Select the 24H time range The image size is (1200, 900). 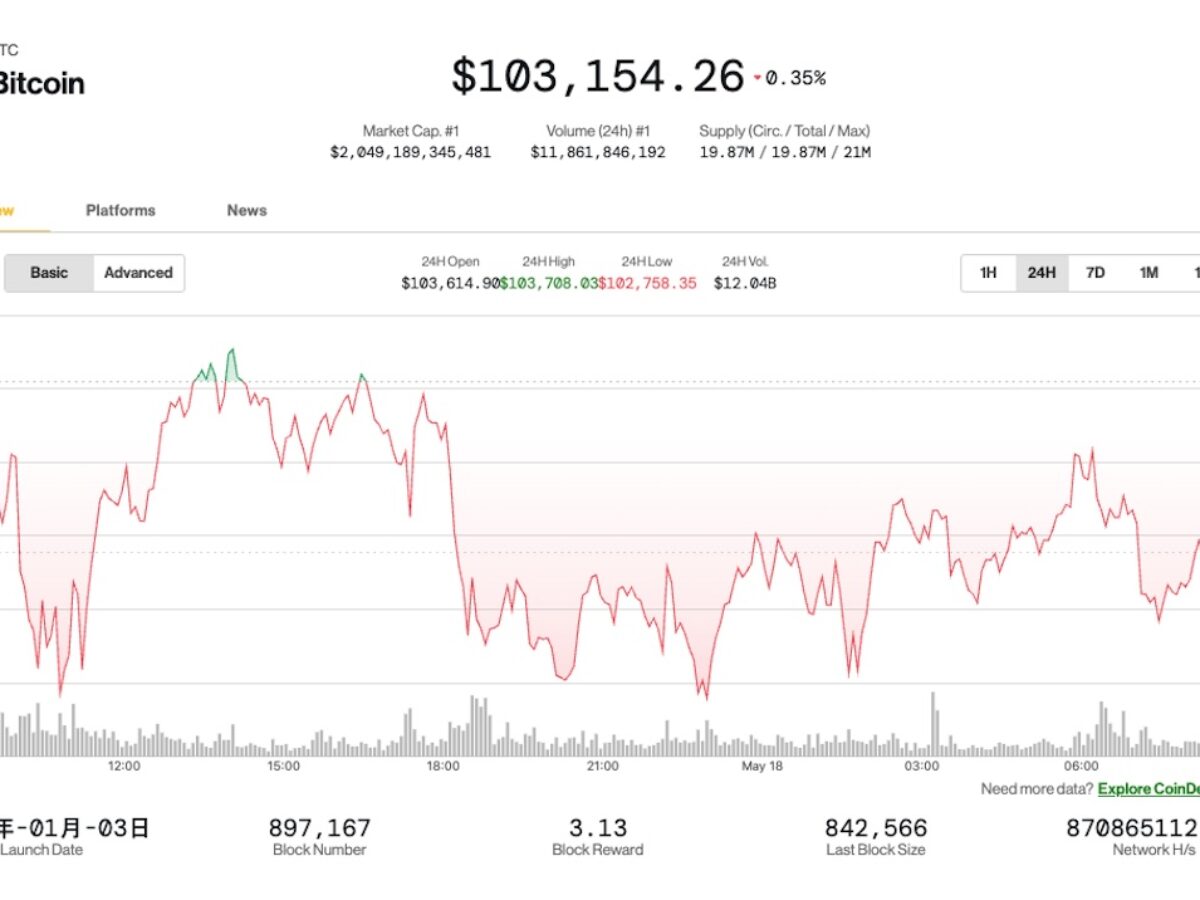point(1042,273)
